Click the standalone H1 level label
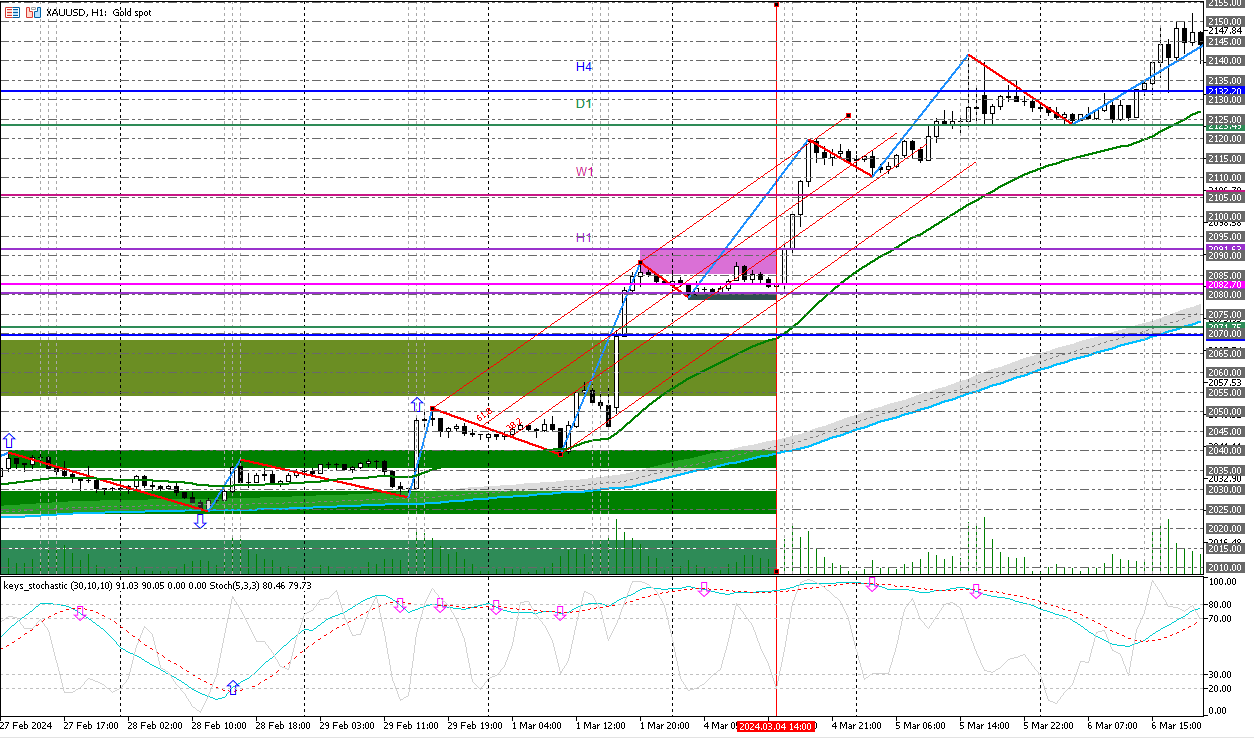Viewport: 1254px width, 738px height. point(584,237)
